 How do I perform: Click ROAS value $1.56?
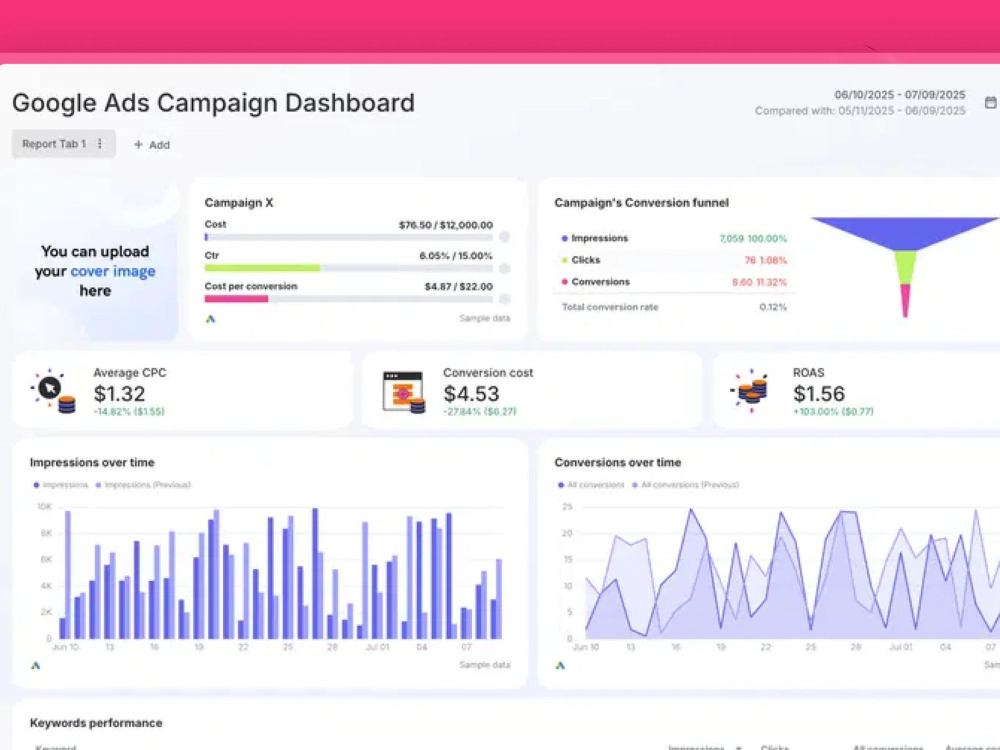819,393
